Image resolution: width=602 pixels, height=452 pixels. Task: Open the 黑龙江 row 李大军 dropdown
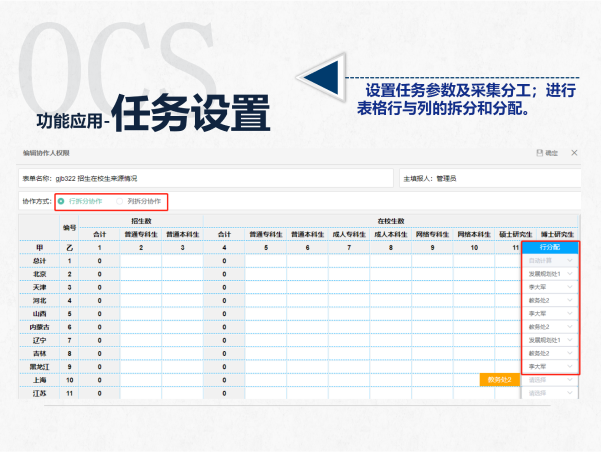(x=549, y=367)
